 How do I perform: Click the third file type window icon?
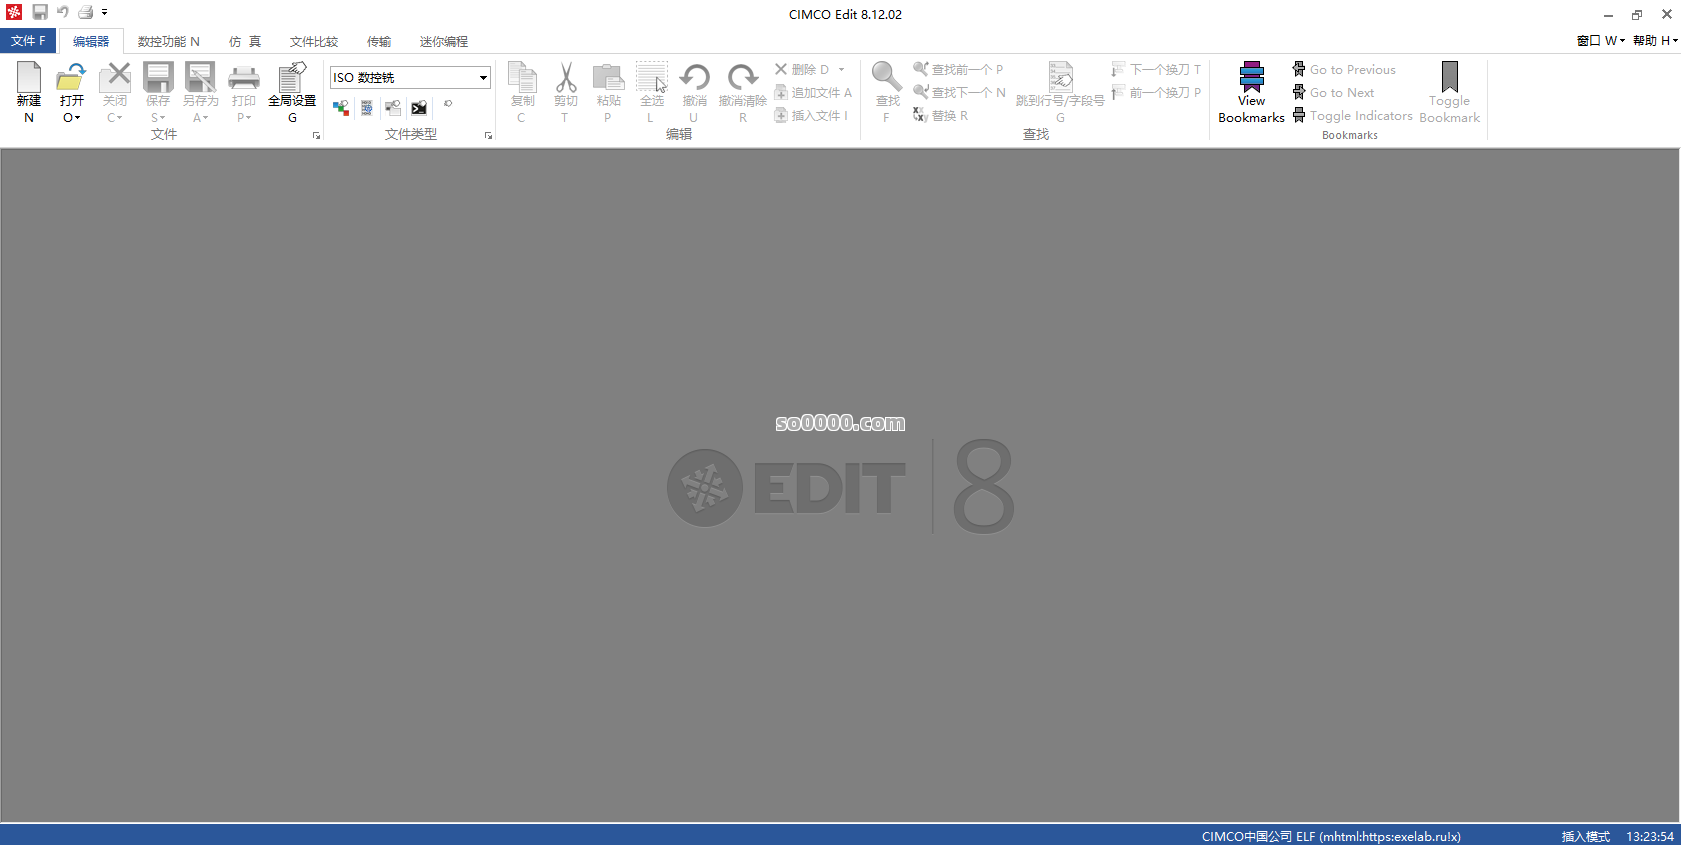(393, 107)
